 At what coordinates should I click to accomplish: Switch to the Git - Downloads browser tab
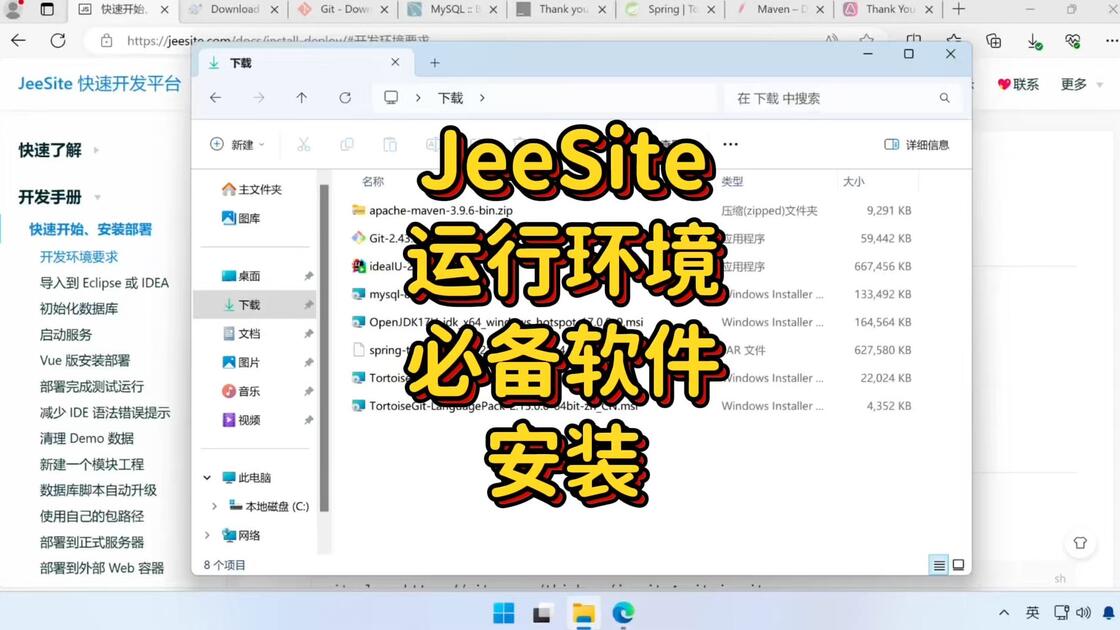coord(343,9)
